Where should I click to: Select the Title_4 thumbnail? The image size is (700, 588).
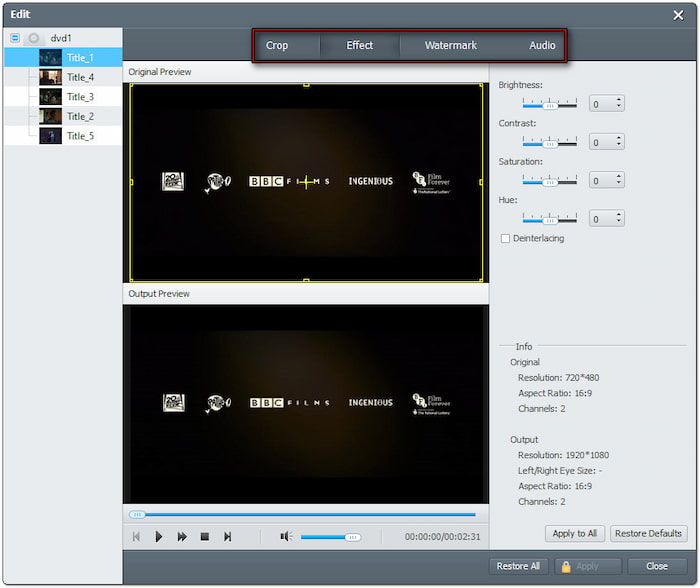pos(50,77)
